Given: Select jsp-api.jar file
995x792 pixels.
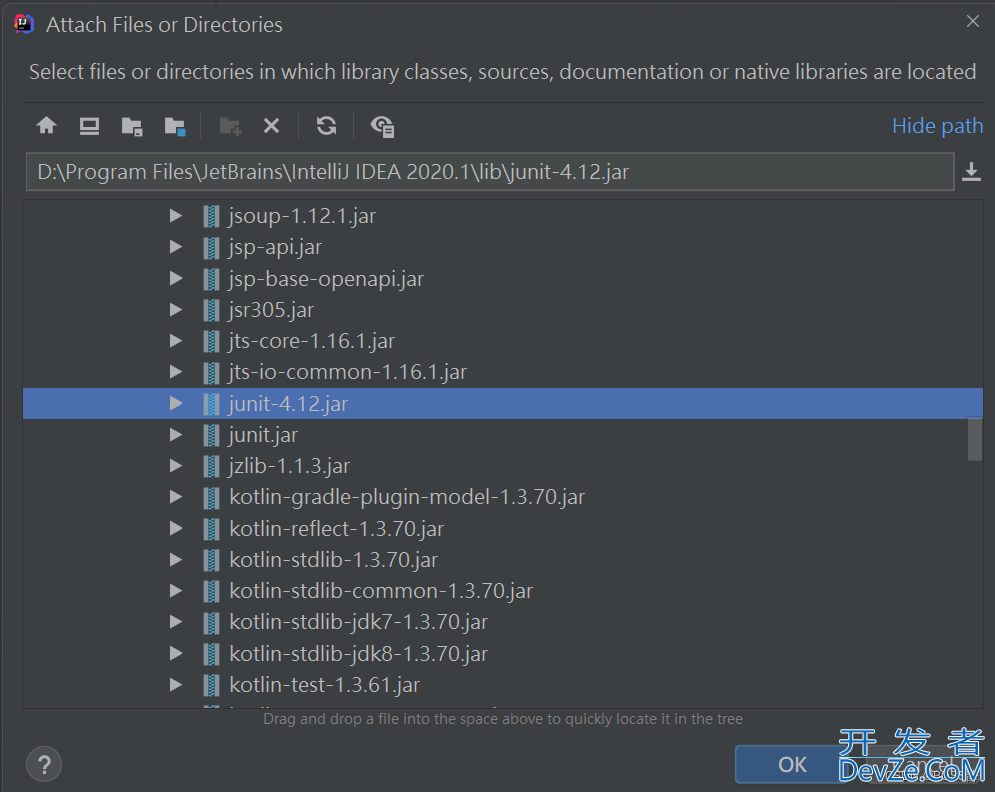Looking at the screenshot, I should [275, 247].
